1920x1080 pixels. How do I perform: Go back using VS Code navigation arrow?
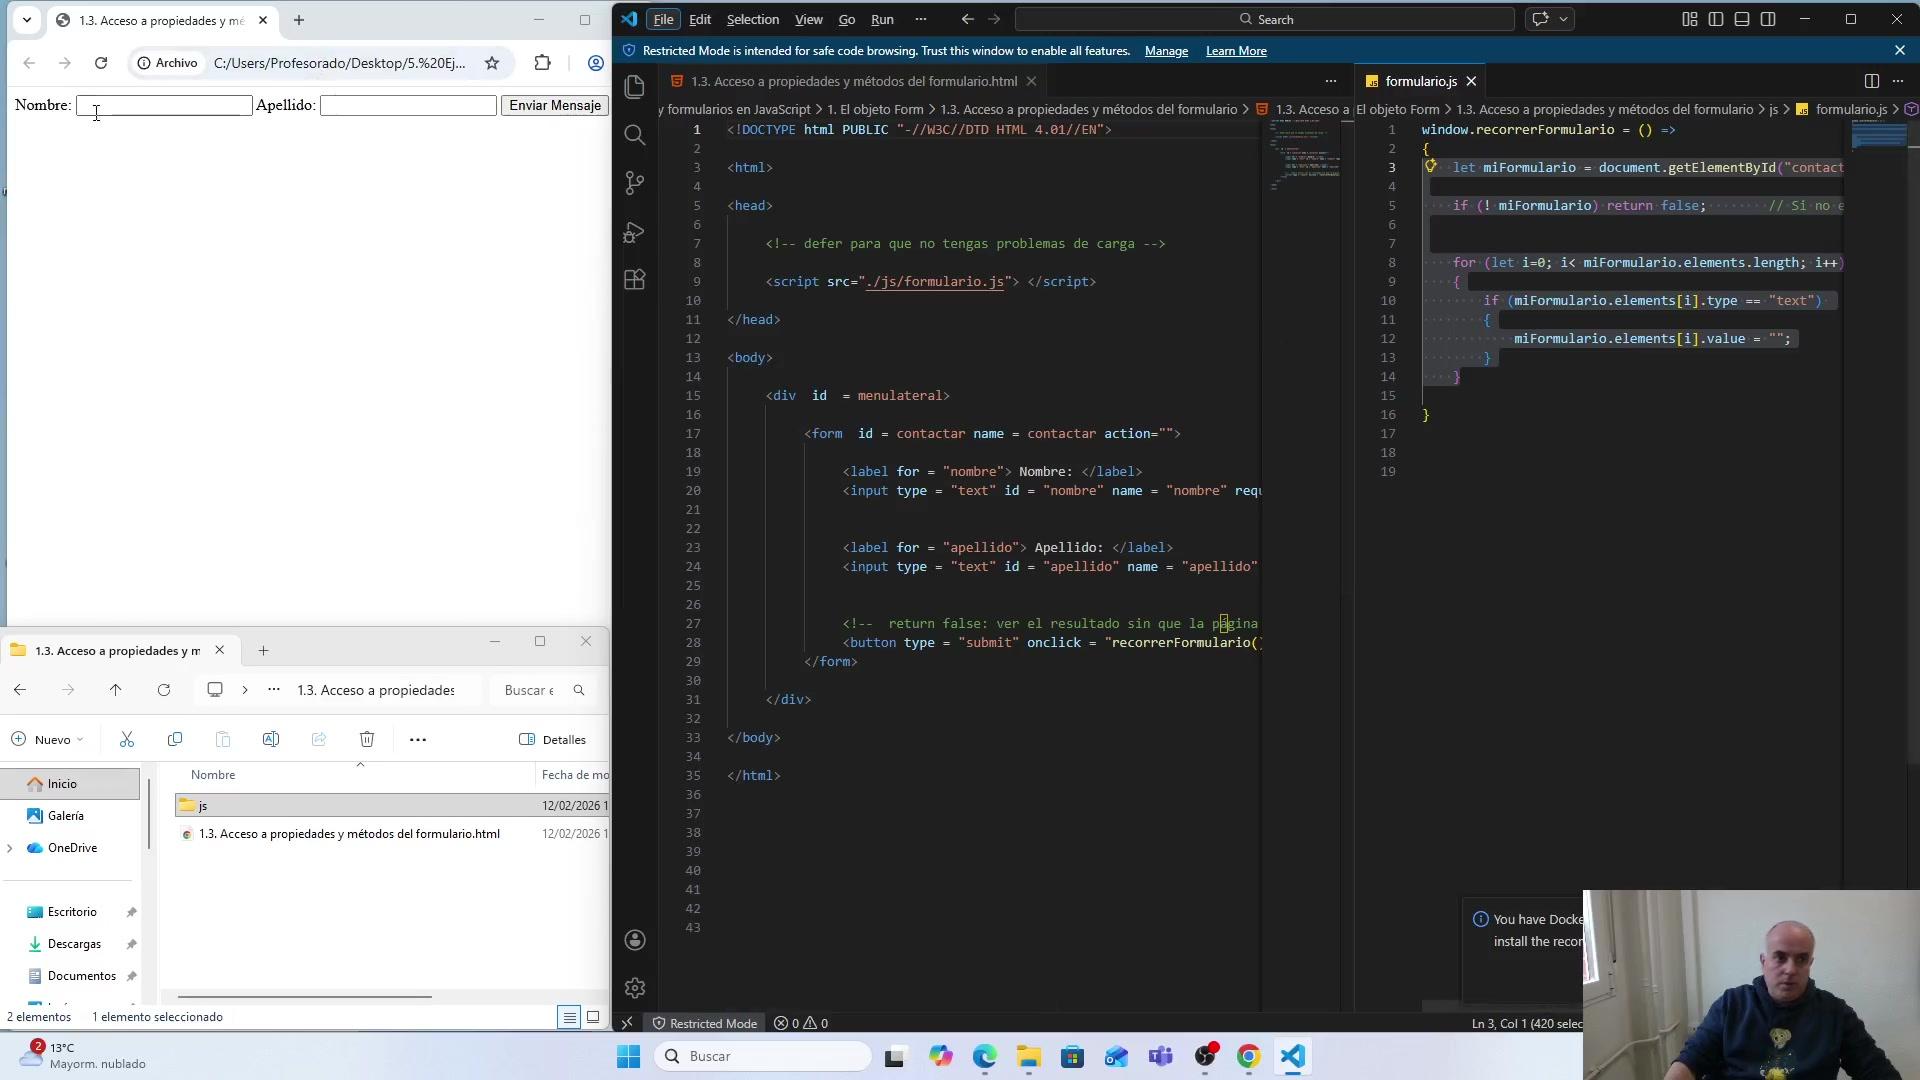point(967,19)
